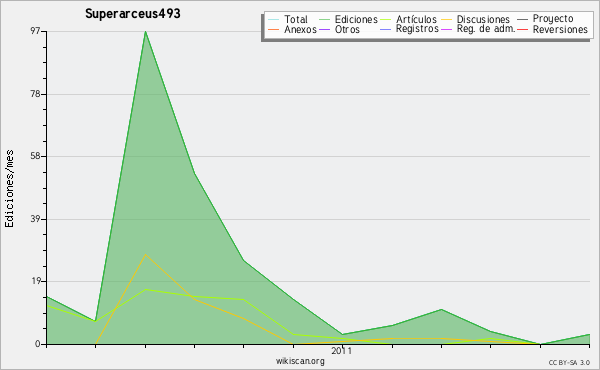Click the orange Discusiones line peak
The height and width of the screenshot is (370, 600).
click(145, 254)
